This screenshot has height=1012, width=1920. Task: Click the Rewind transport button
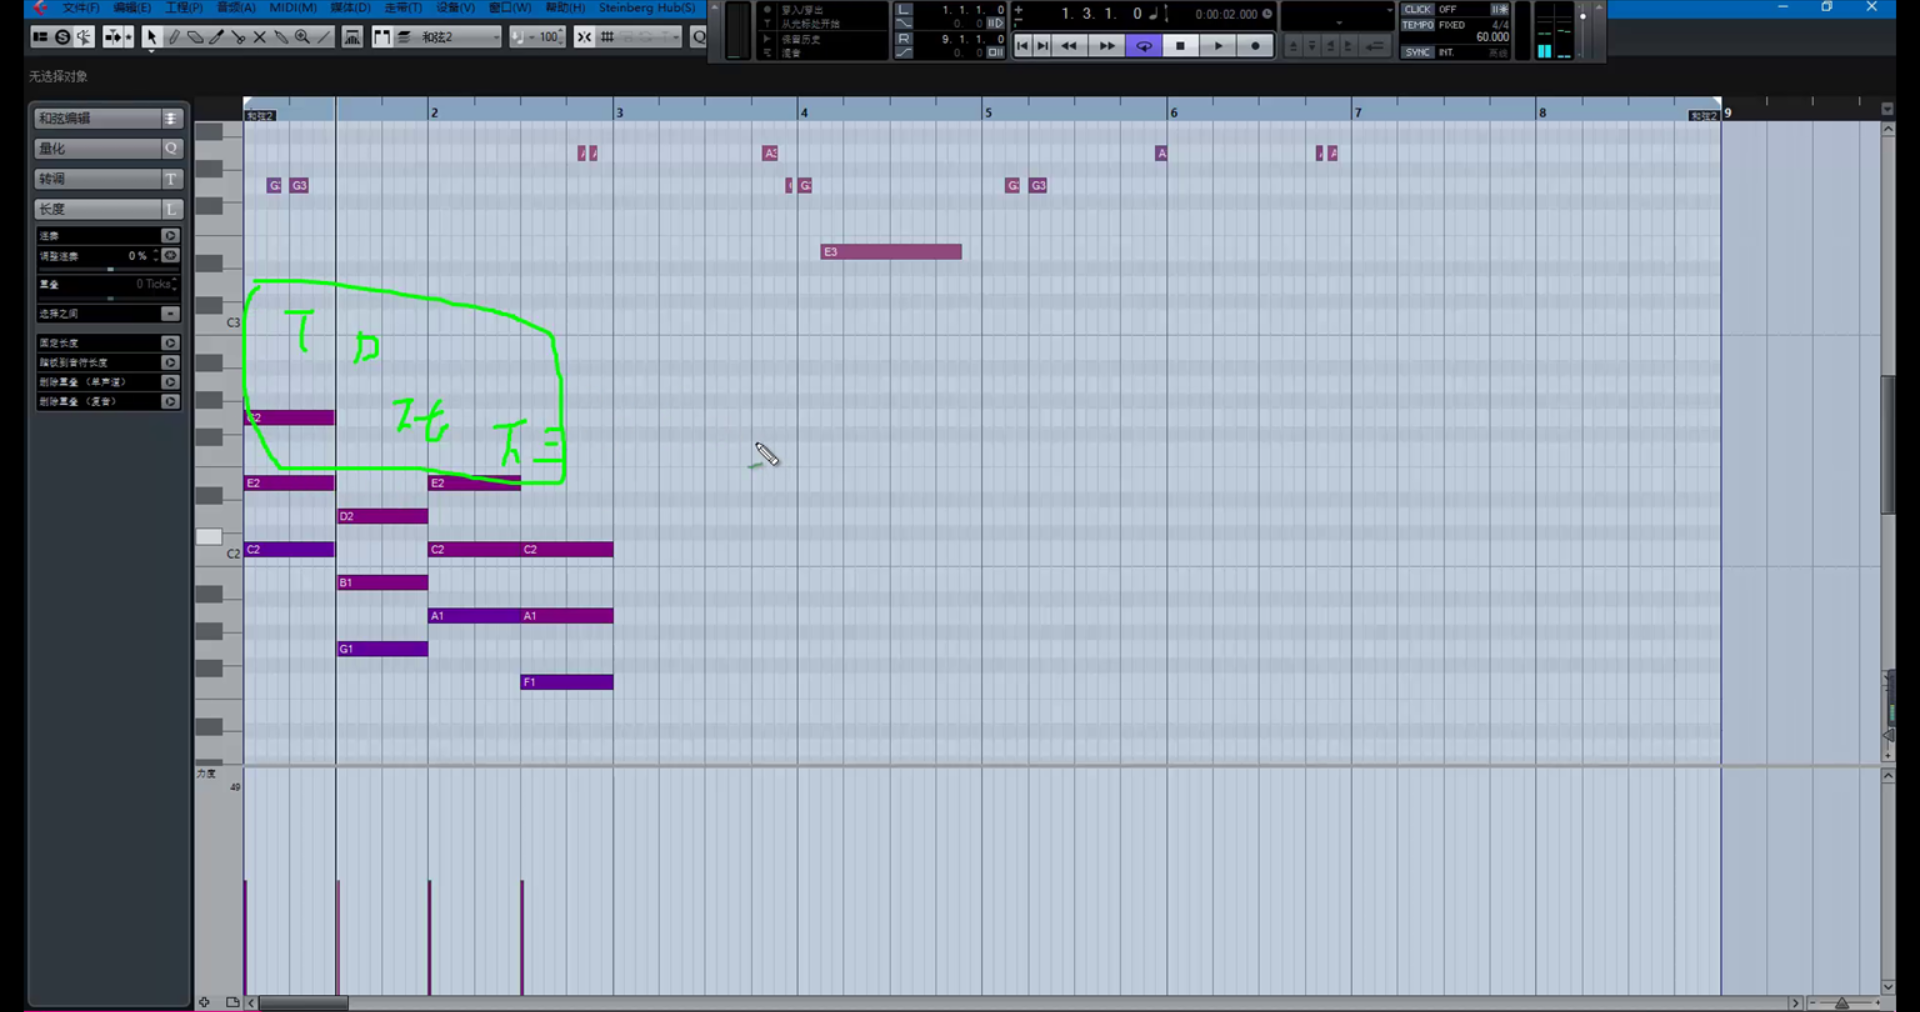point(1069,46)
